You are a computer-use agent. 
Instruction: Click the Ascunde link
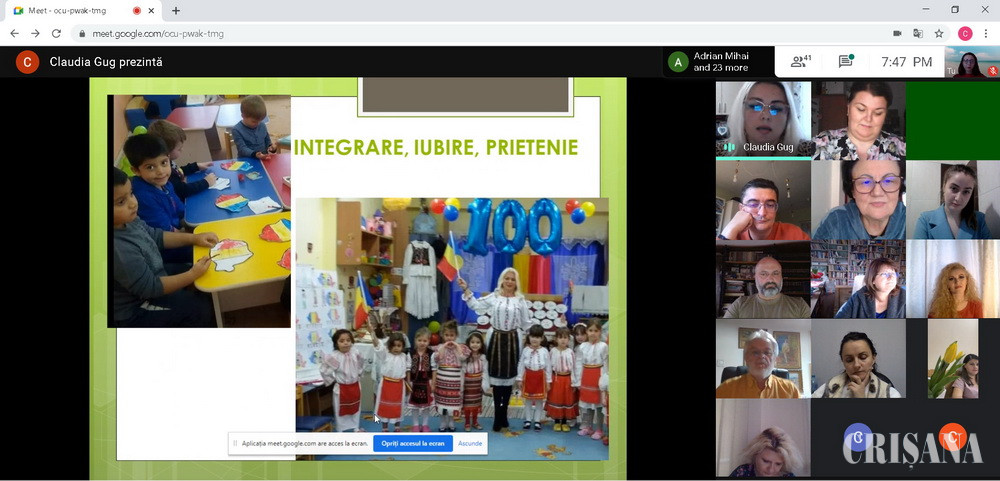coord(470,443)
